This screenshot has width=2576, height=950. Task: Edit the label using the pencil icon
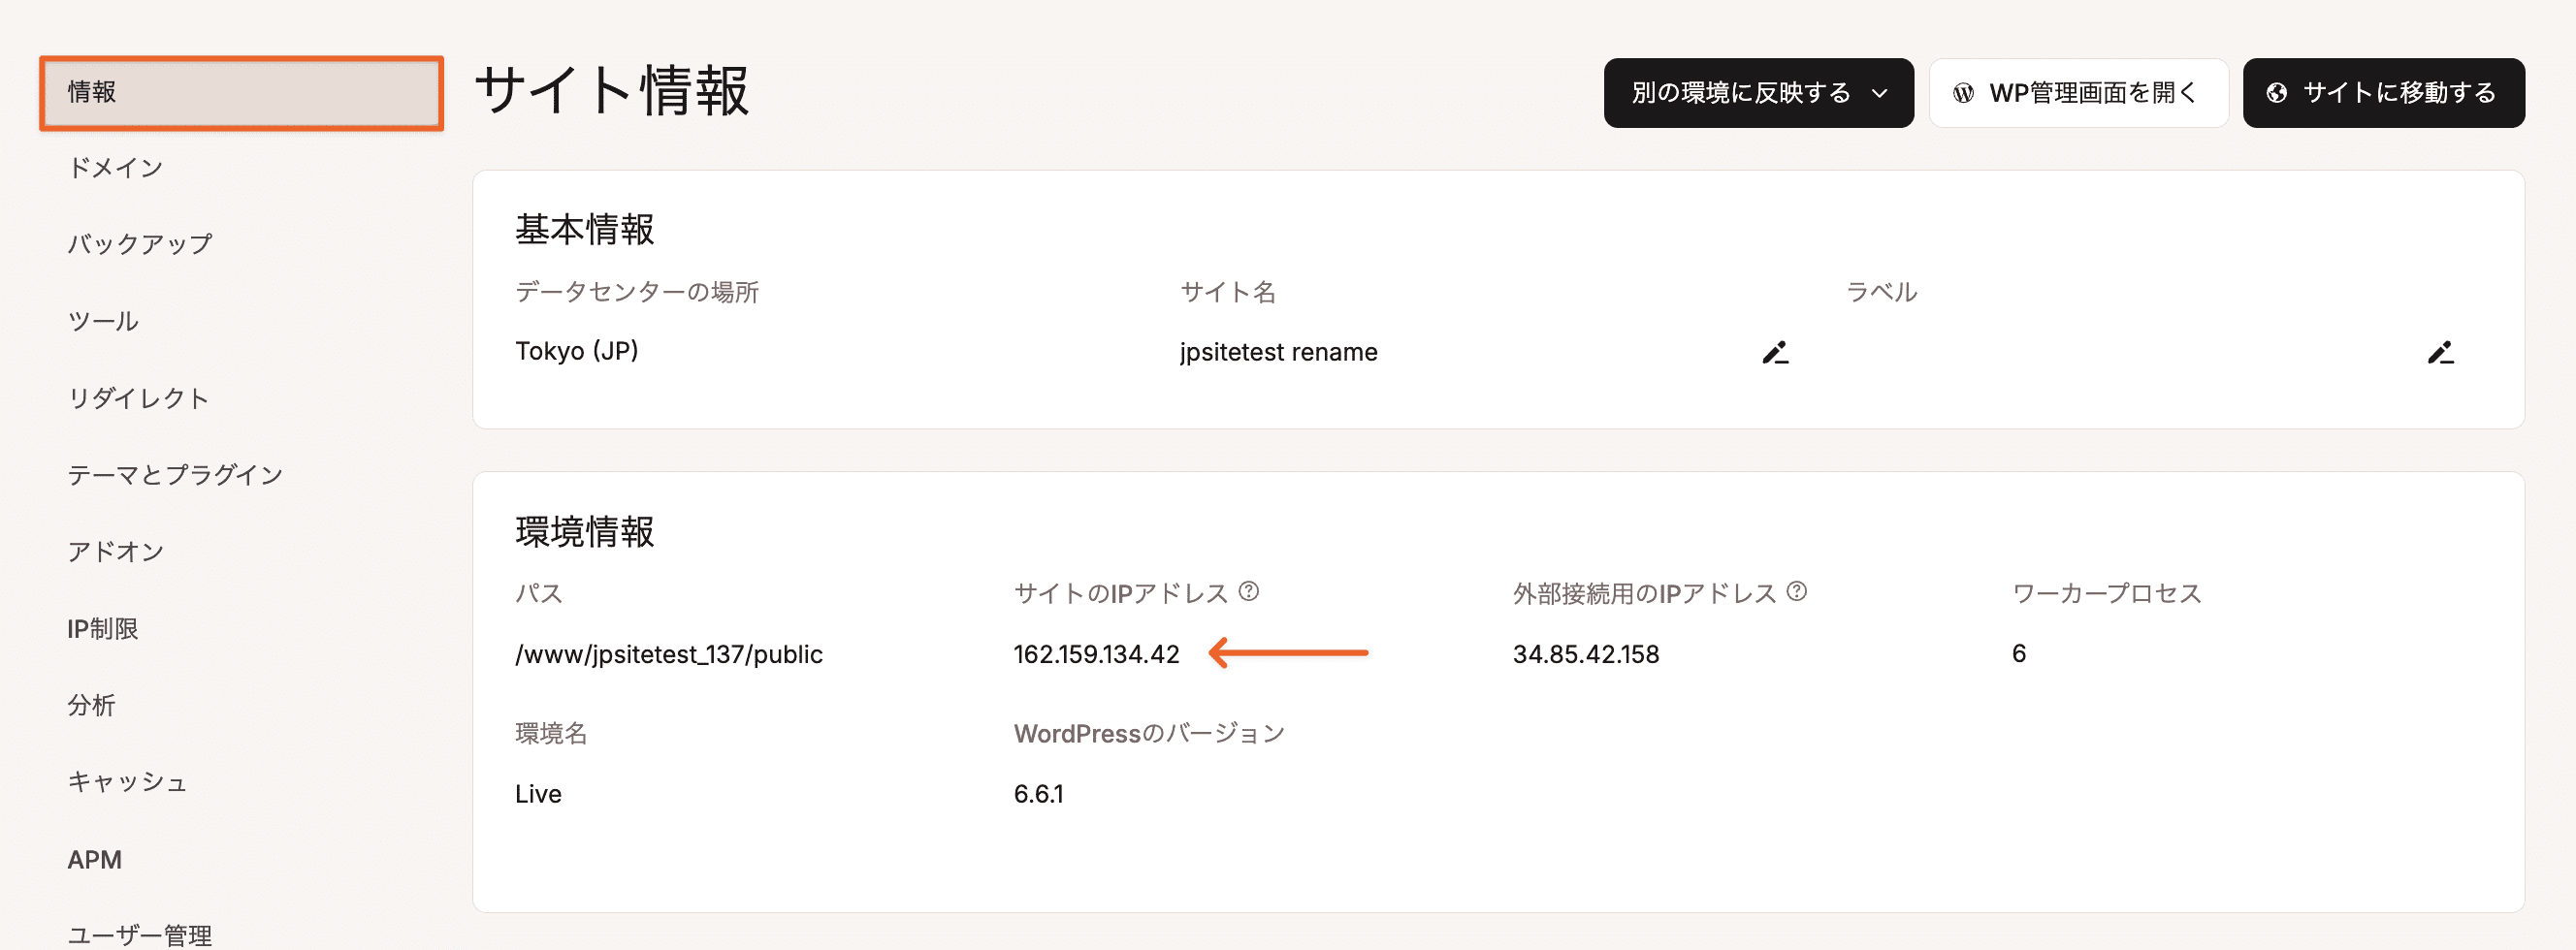(2442, 352)
